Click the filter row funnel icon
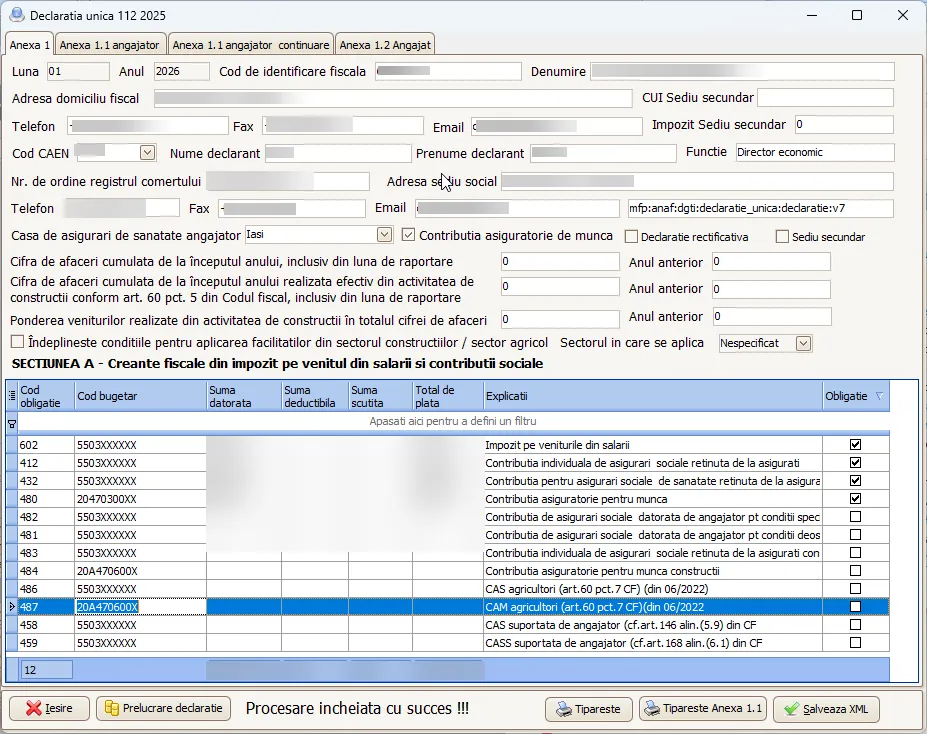 (x=12, y=424)
